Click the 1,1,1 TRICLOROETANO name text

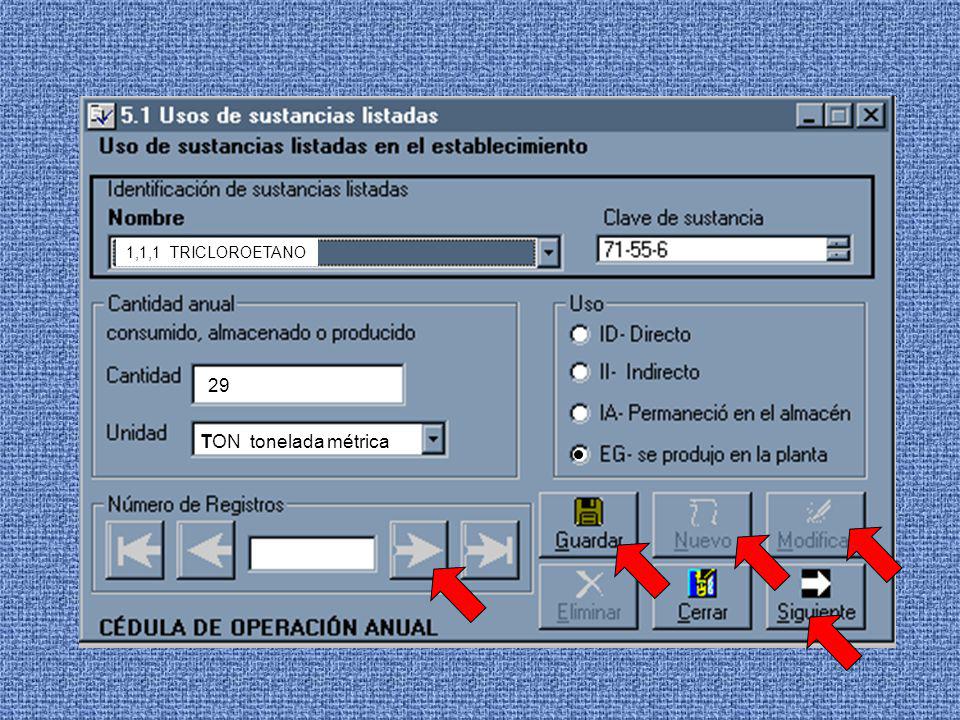tap(216, 252)
